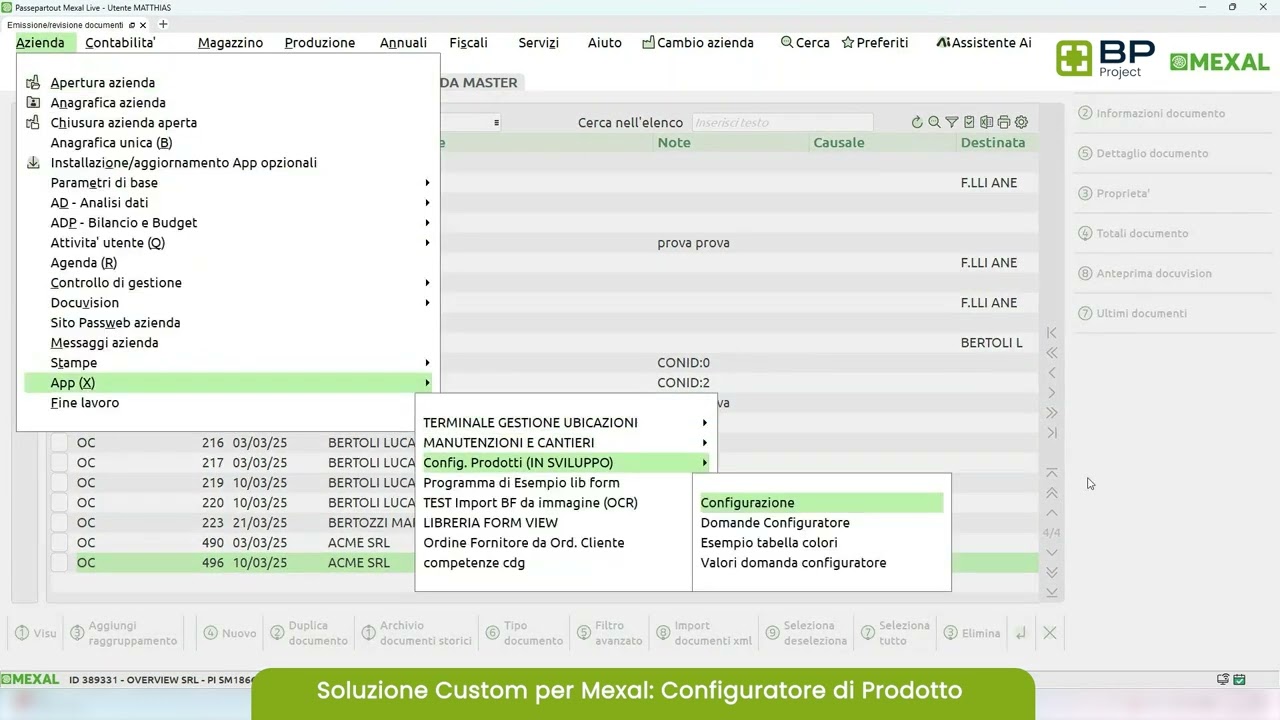This screenshot has width=1280, height=720.
Task: Click the Elimina button in bottom bar
Action: (971, 633)
